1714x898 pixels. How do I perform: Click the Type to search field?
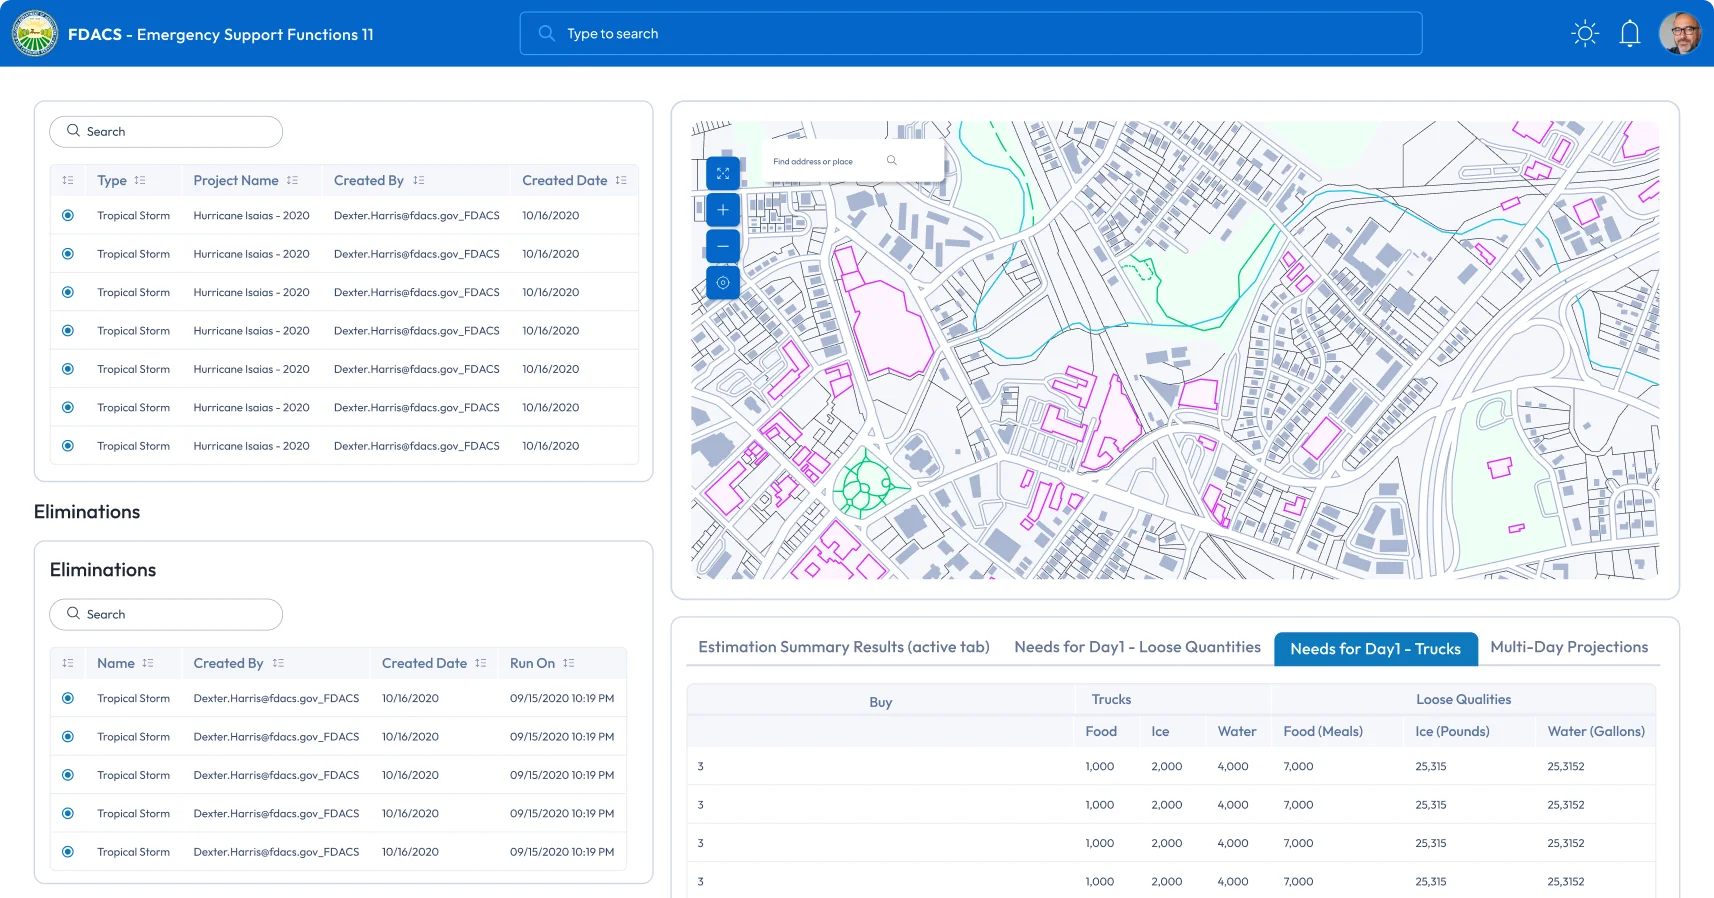tap(970, 34)
